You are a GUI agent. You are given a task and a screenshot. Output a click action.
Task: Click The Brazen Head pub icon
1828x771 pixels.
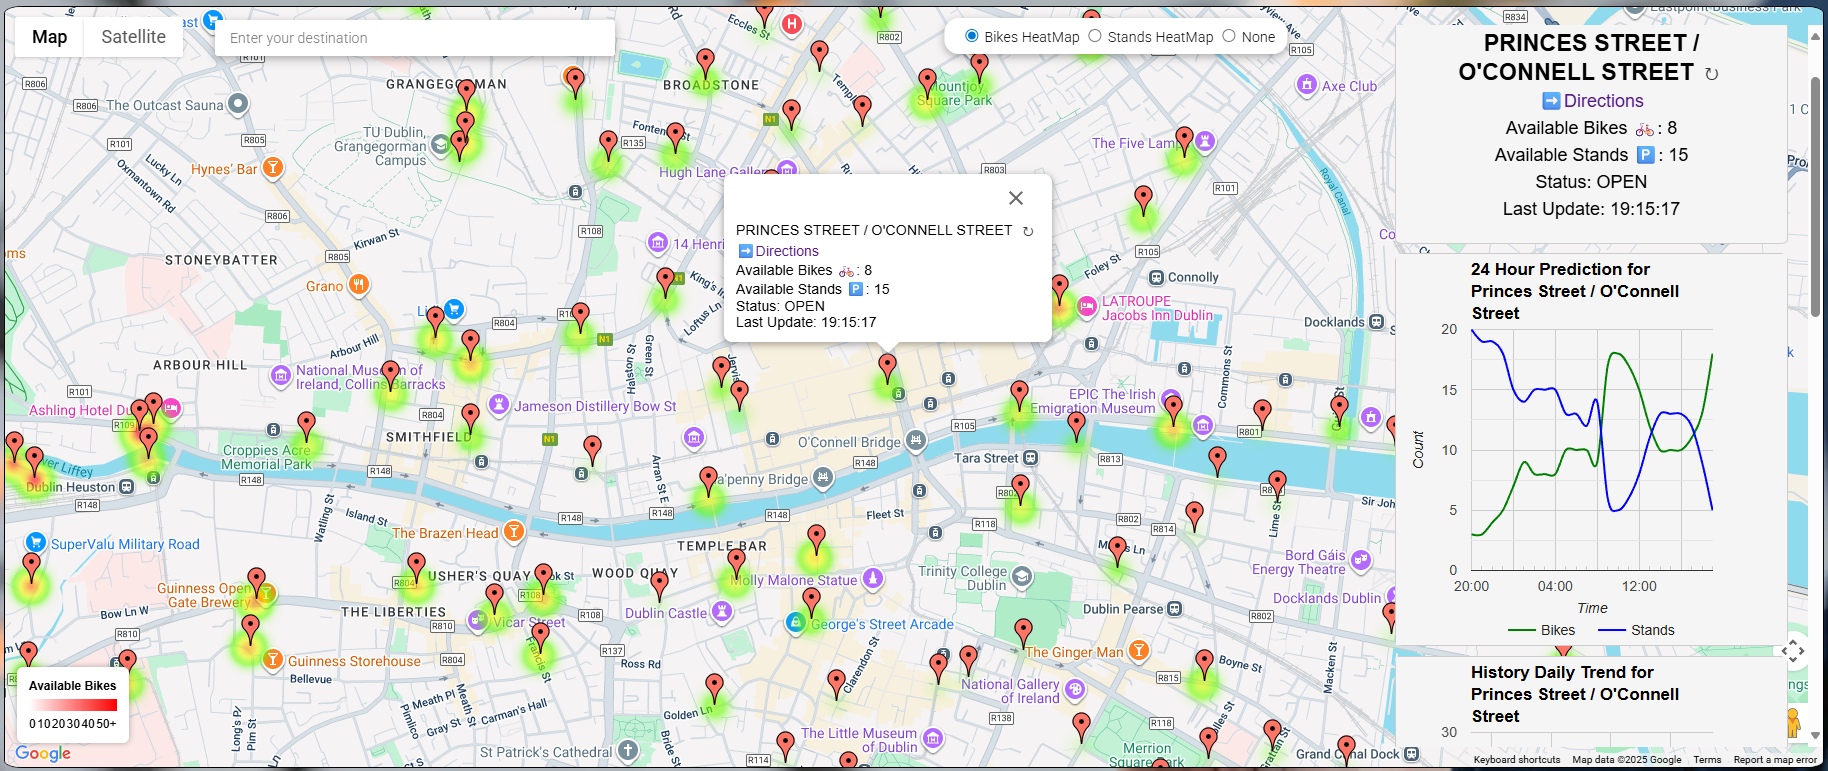(513, 531)
